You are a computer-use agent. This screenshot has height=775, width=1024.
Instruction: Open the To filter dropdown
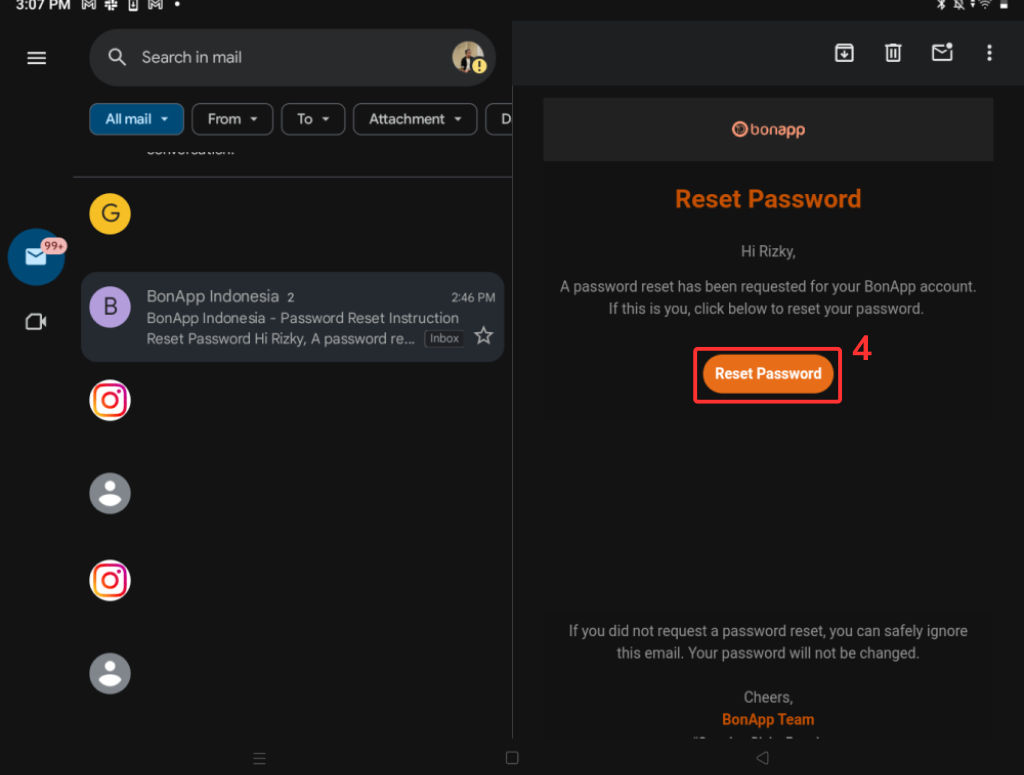tap(313, 119)
